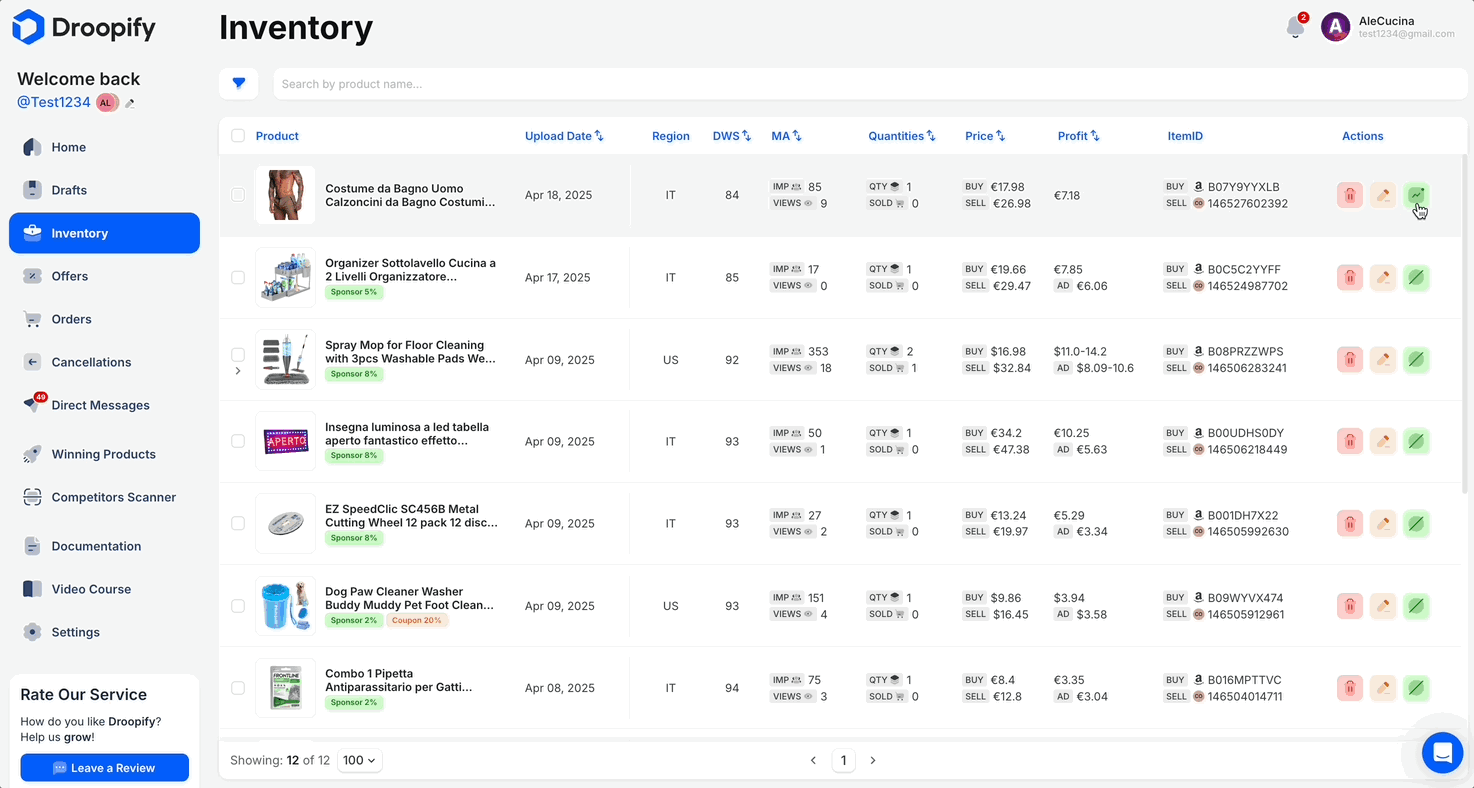
Task: Tick the EZ SpeedClic Metal Cutting Wheel checkbox
Action: click(238, 523)
